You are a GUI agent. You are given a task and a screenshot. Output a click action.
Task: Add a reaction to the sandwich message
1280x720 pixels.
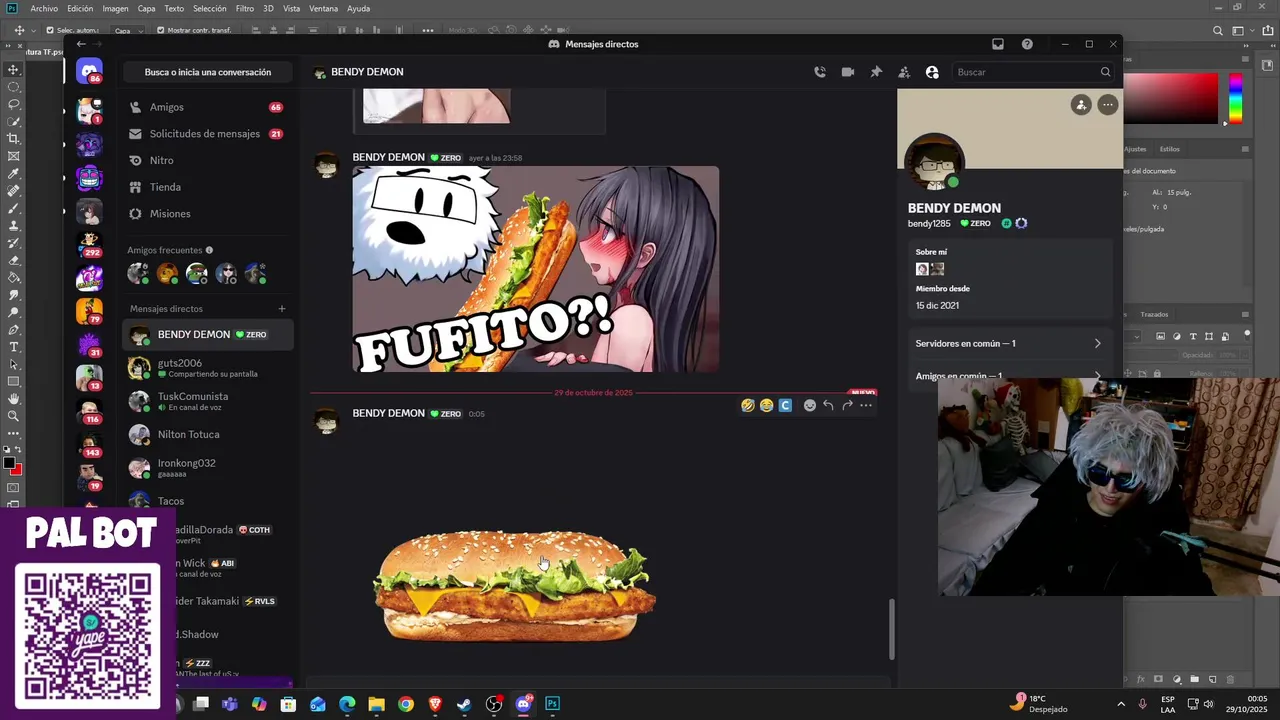[x=810, y=405]
